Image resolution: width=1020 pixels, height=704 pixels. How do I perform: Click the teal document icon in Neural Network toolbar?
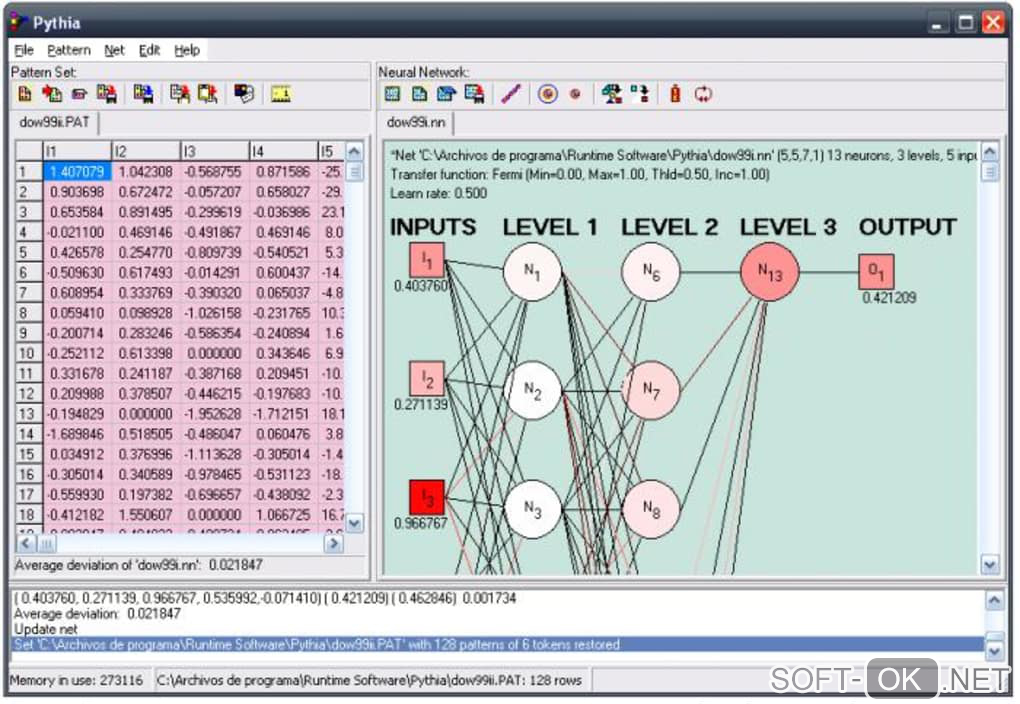tap(420, 94)
